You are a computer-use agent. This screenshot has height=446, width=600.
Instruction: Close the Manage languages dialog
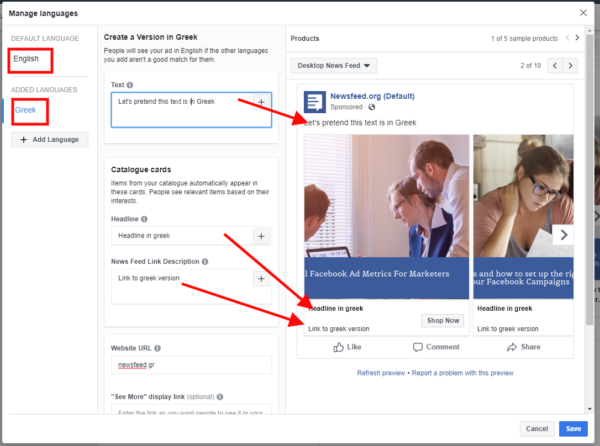click(583, 13)
